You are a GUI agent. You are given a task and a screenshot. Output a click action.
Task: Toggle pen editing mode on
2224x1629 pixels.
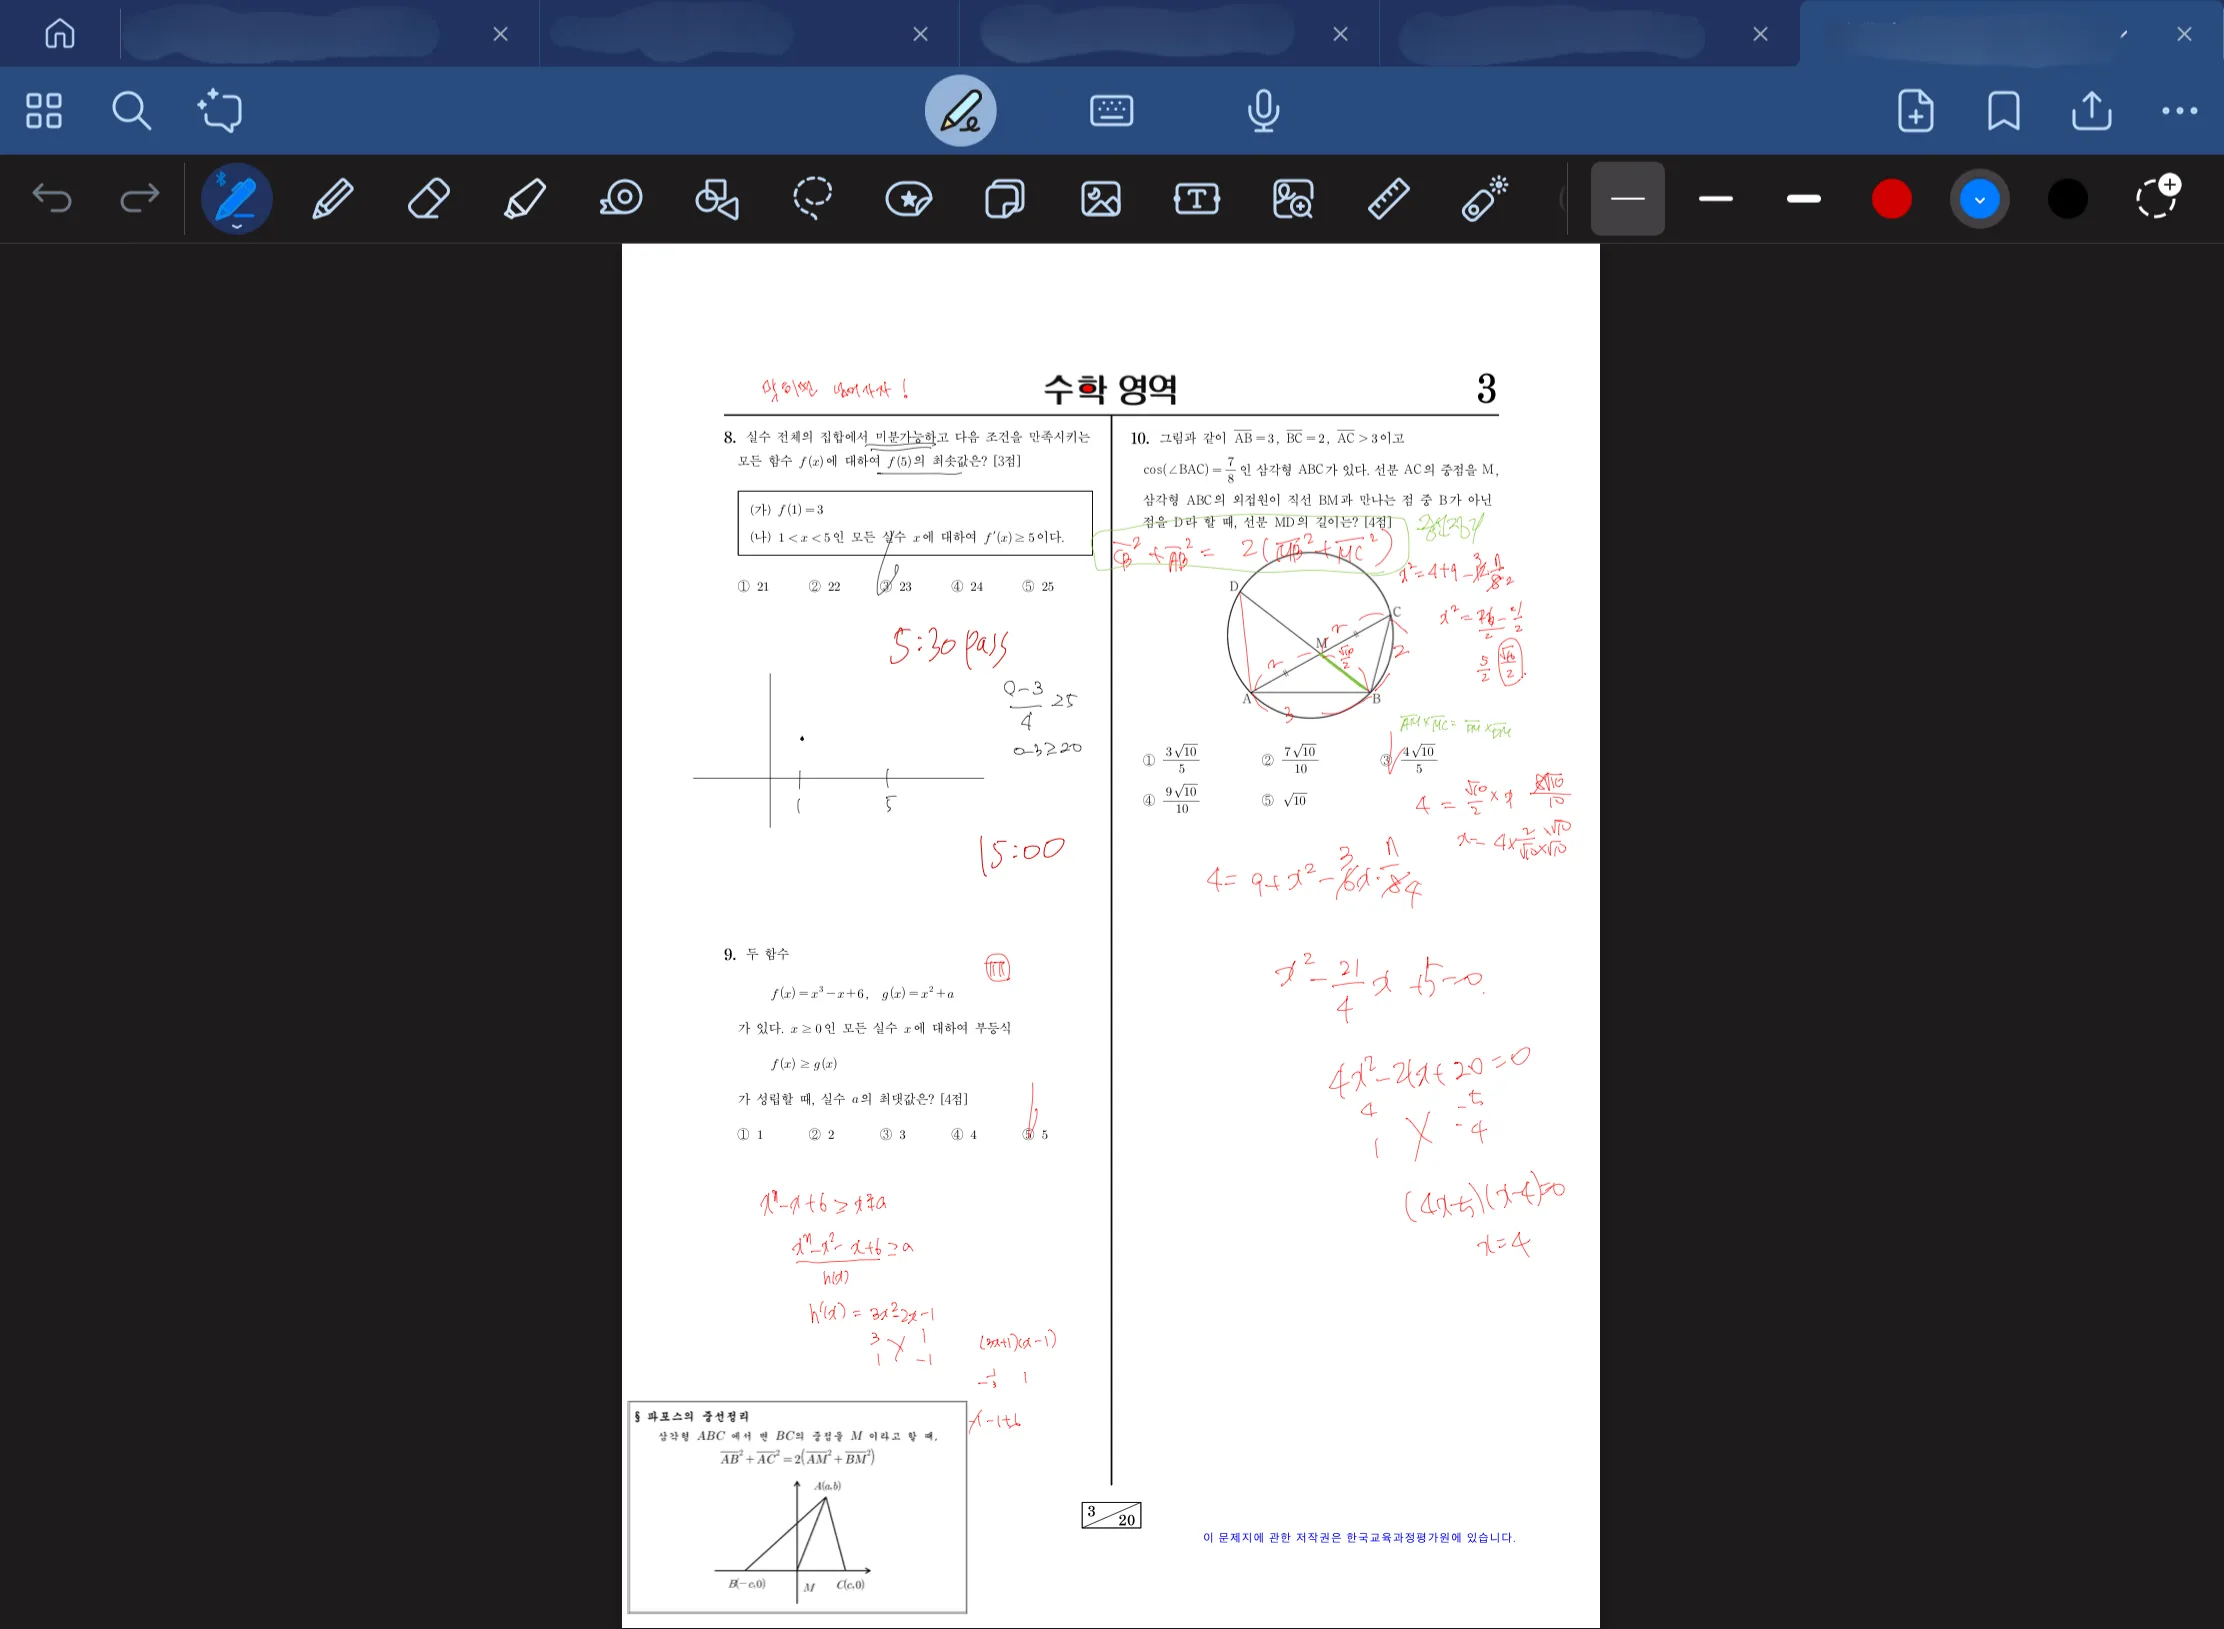point(961,111)
